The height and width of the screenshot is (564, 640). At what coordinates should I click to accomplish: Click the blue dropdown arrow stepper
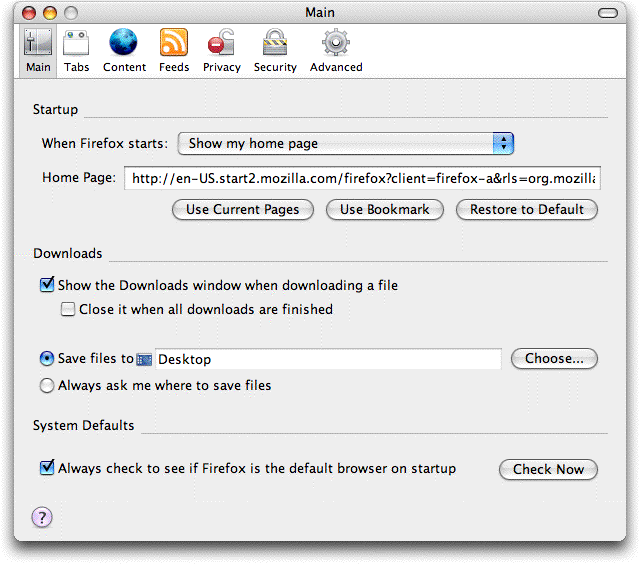[x=503, y=143]
